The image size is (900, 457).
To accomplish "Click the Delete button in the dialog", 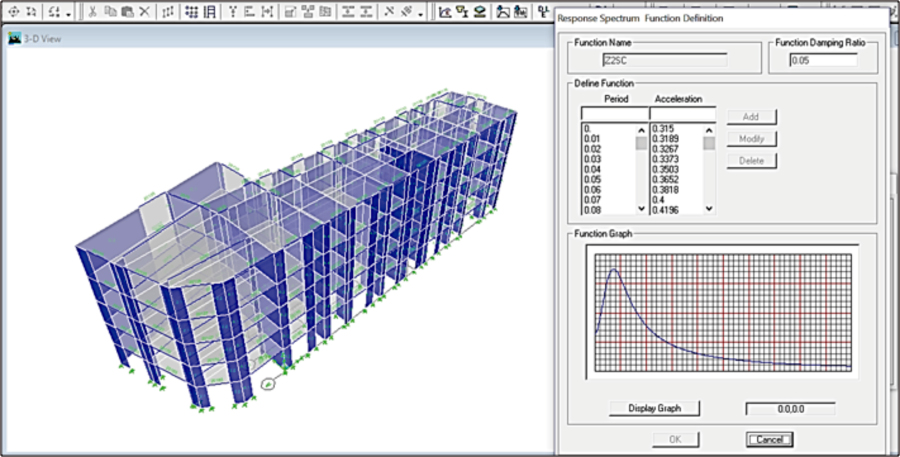I will 751,161.
